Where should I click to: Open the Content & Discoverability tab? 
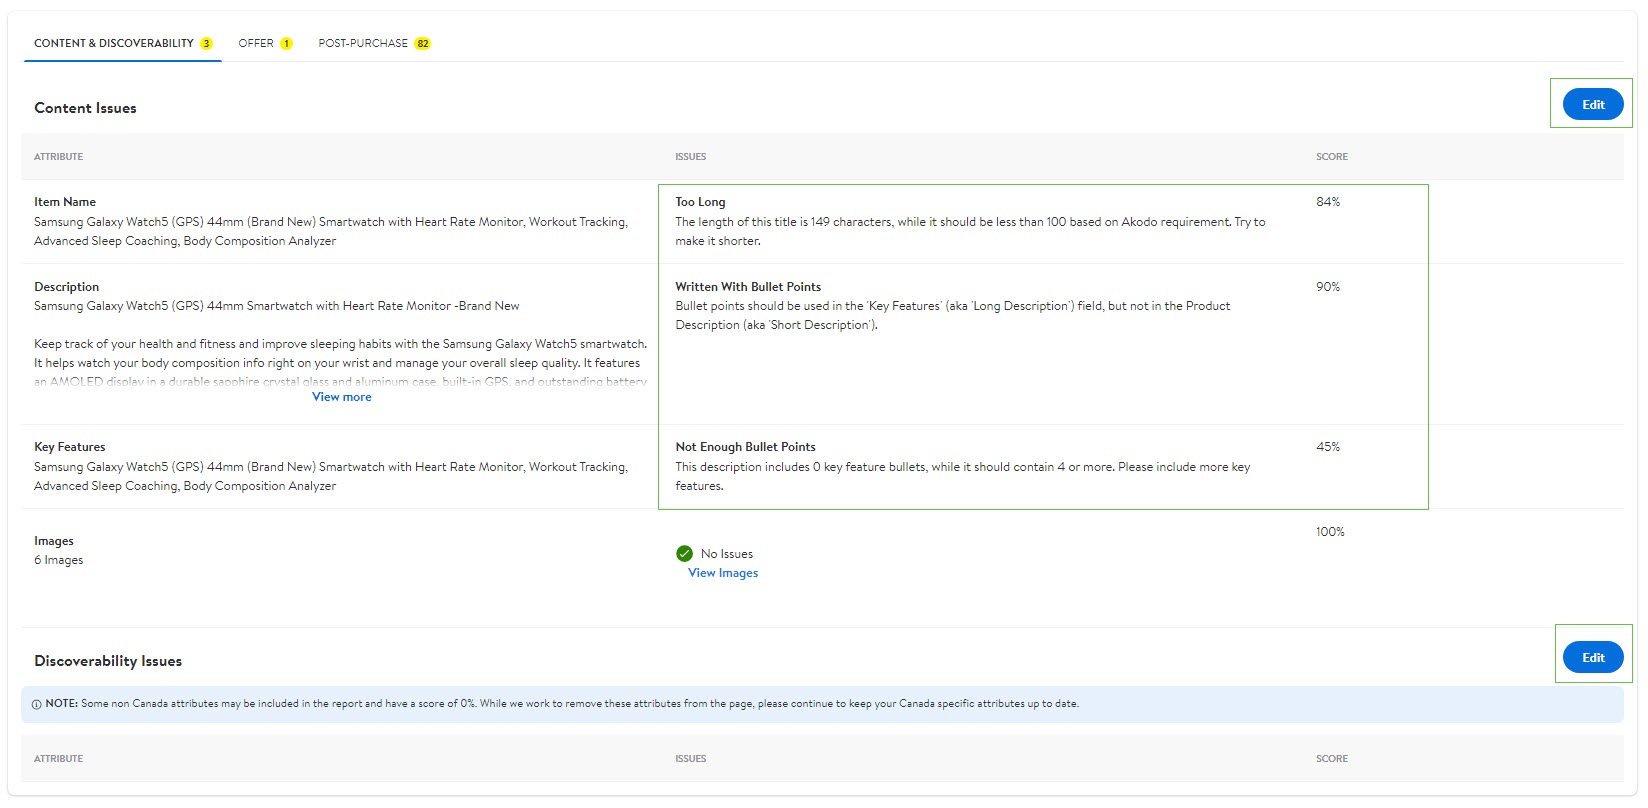click(x=122, y=43)
